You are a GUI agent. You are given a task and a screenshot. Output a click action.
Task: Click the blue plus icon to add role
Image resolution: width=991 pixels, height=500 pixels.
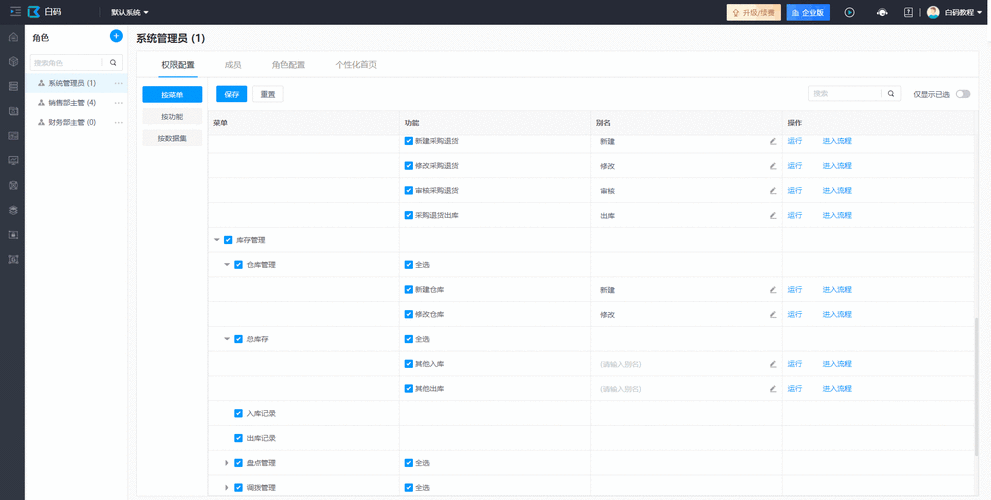(x=116, y=36)
